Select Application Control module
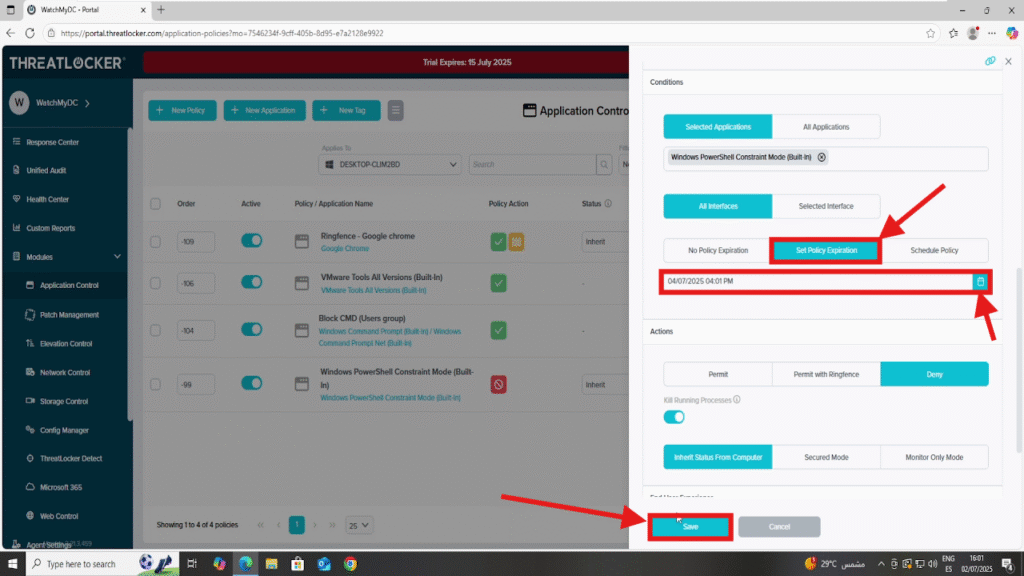This screenshot has height=576, width=1024. pyautogui.click(x=69, y=285)
